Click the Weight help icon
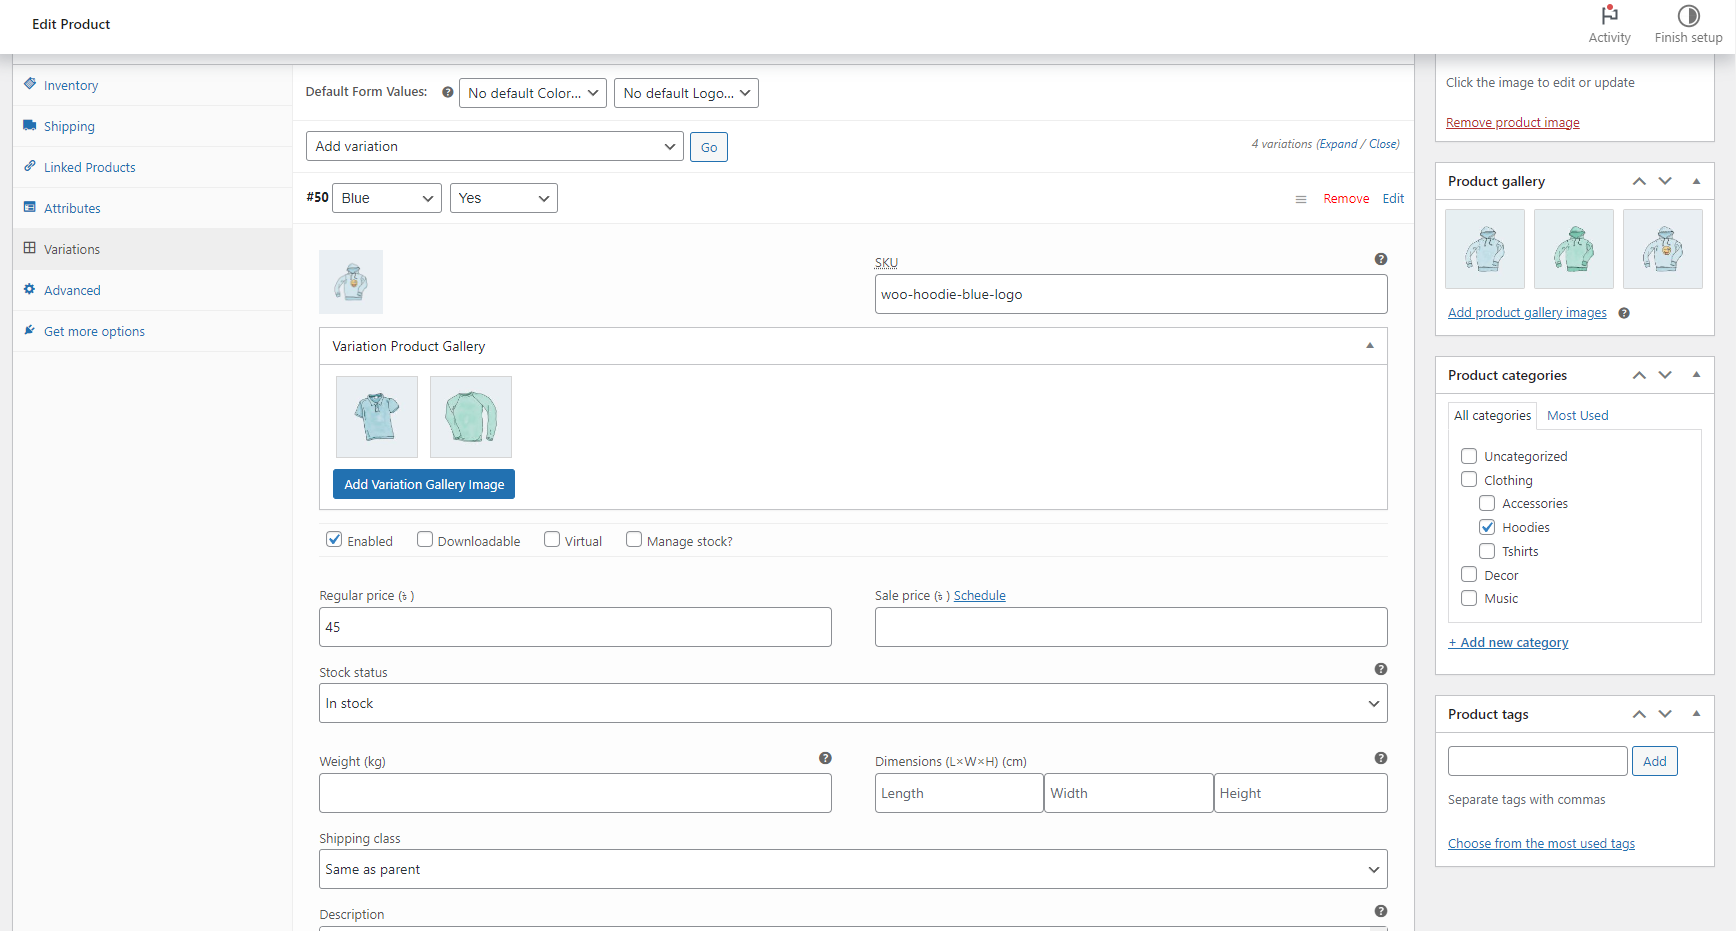 pyautogui.click(x=825, y=758)
